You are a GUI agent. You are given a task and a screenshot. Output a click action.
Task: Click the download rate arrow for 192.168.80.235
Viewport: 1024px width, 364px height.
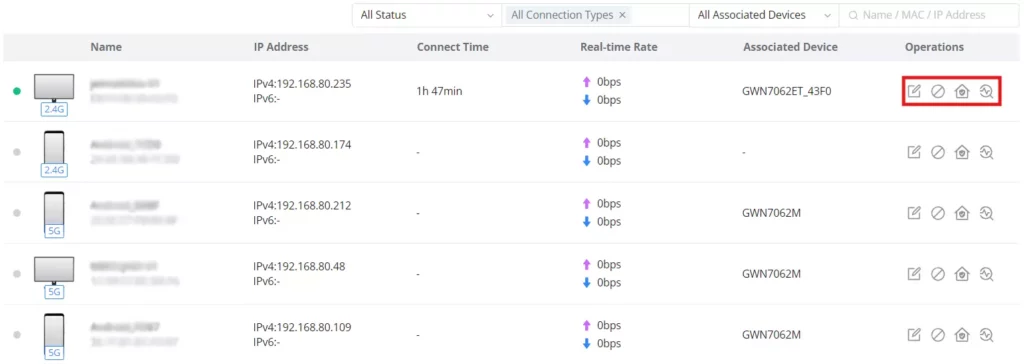(x=586, y=100)
